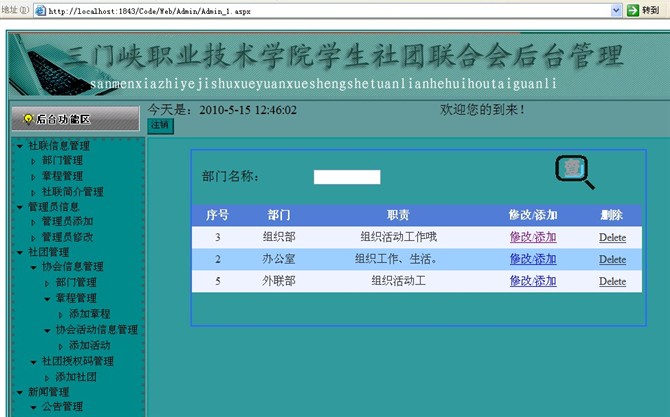Collapse the 新闻管理 tree node
The image size is (670, 417).
20,392
